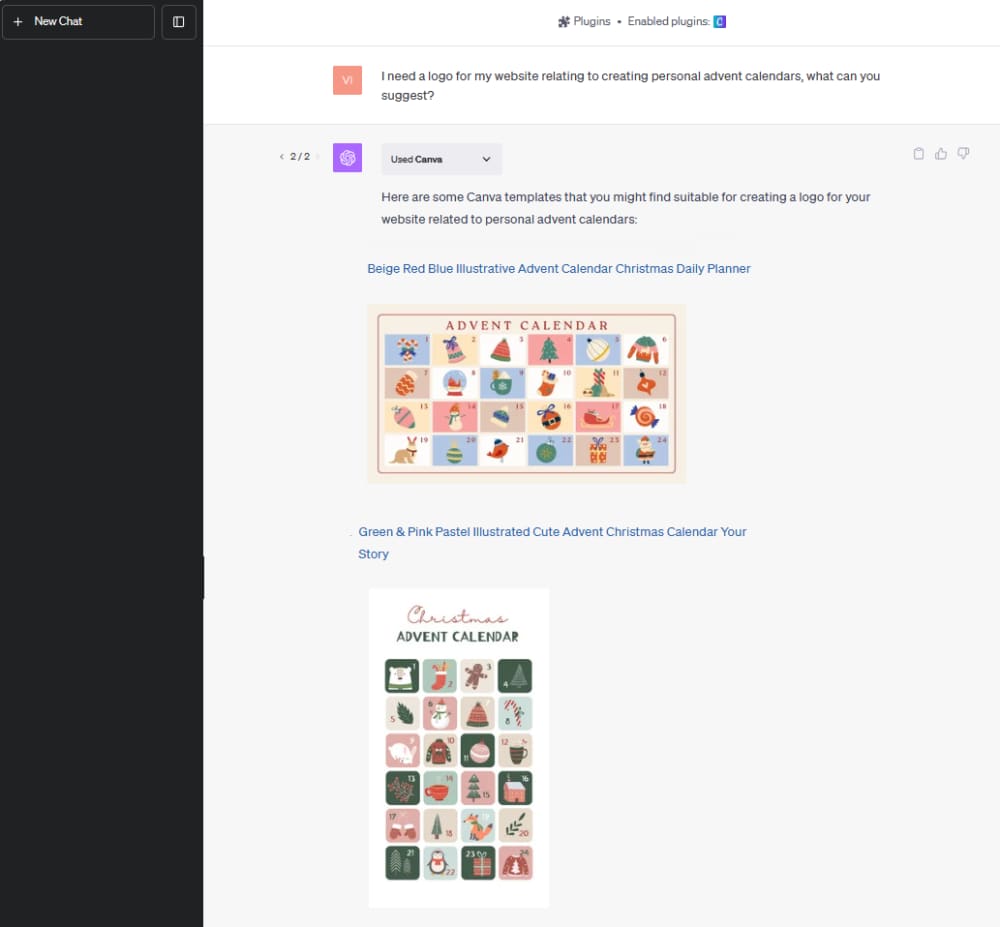The height and width of the screenshot is (927, 1000).
Task: Click the left arrow to view previous response
Action: 281,156
